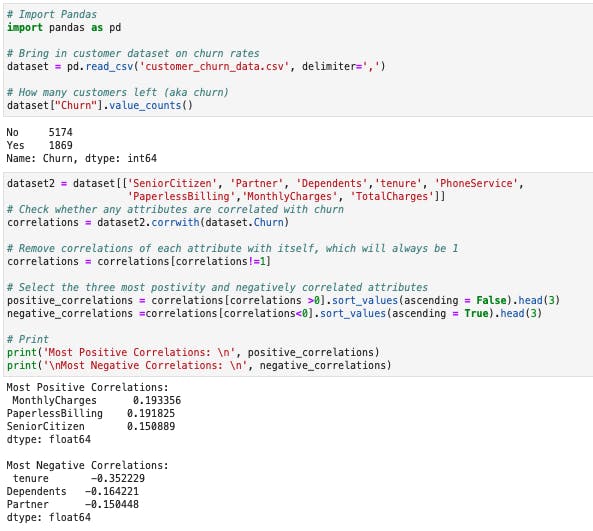
Task: Click the 'No 5174' output row
Action: point(39,132)
